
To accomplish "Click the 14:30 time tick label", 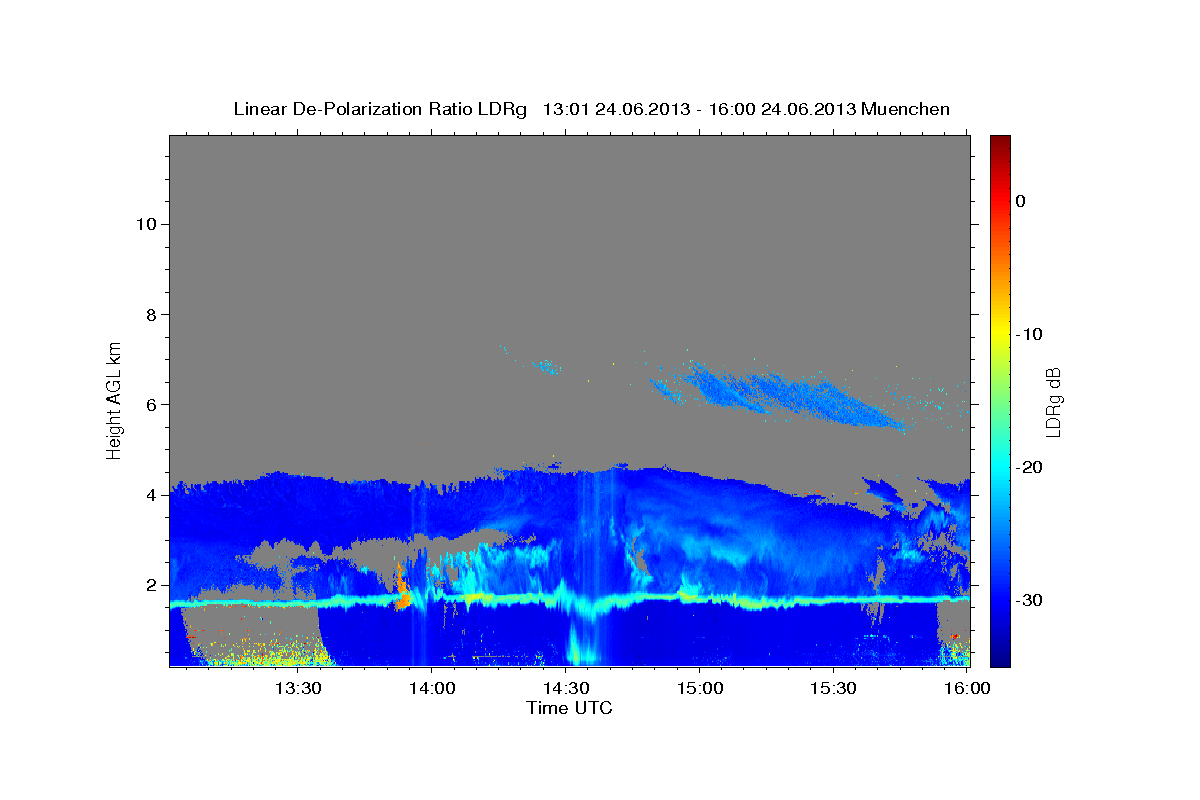I will point(566,688).
